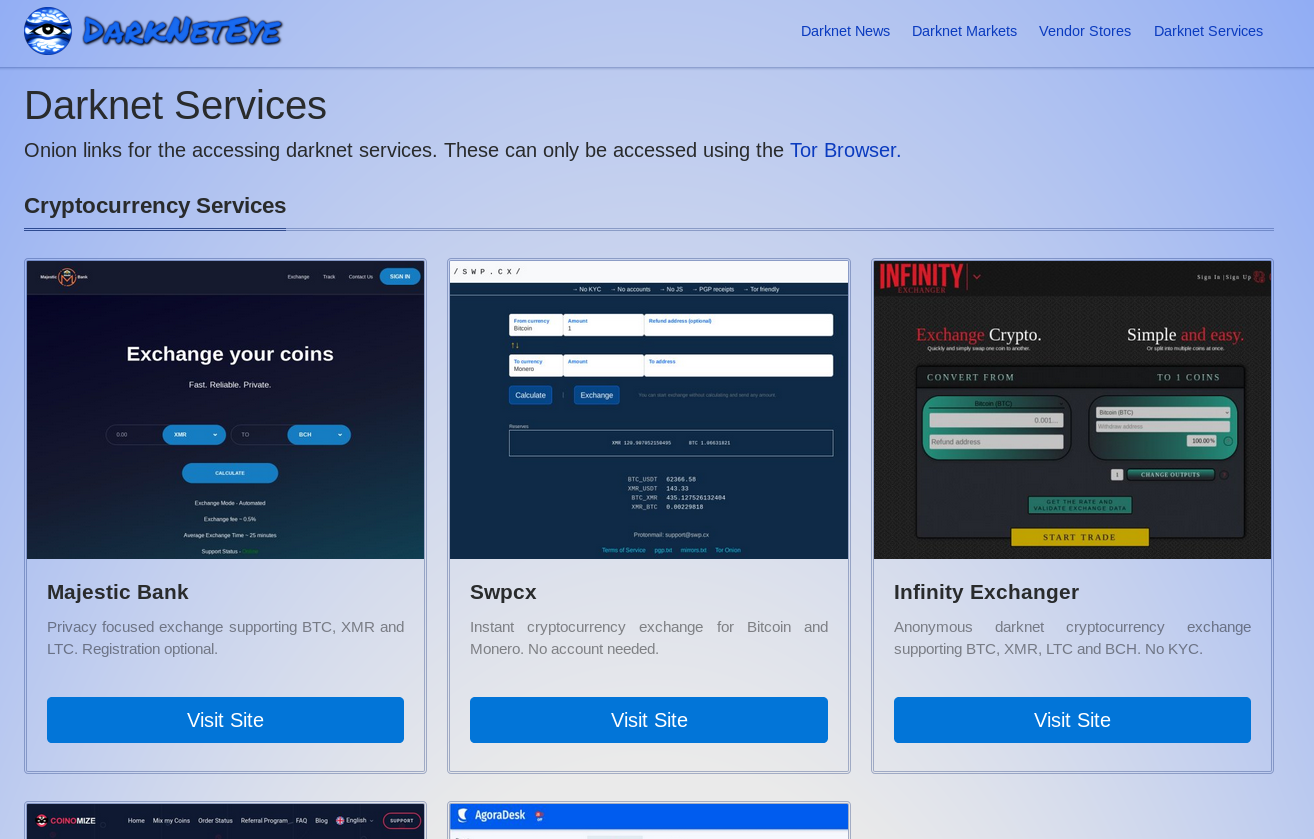Click the Swpcx description about Bitcoin and Monero

click(x=649, y=638)
